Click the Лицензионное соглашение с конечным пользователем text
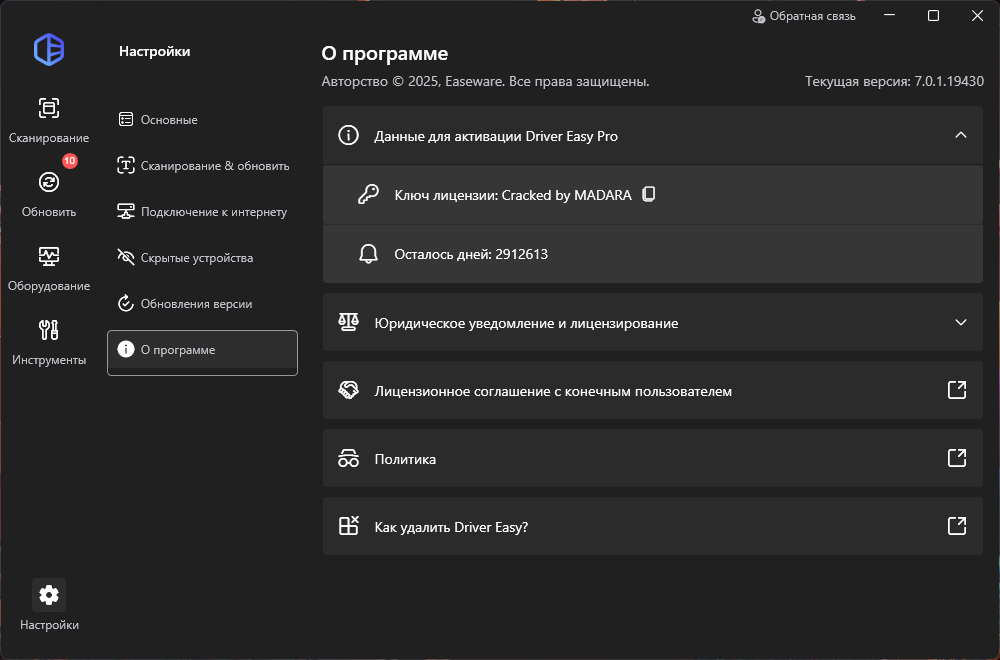Viewport: 1000px width, 660px height. pos(553,392)
